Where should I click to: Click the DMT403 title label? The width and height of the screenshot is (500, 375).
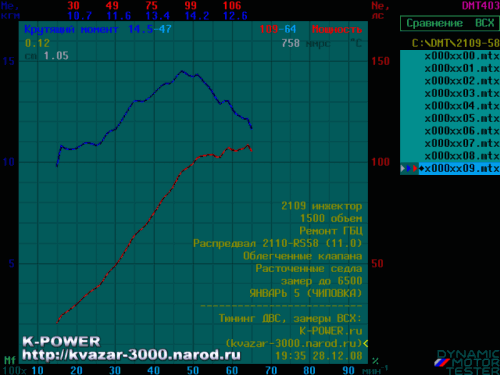(480, 6)
